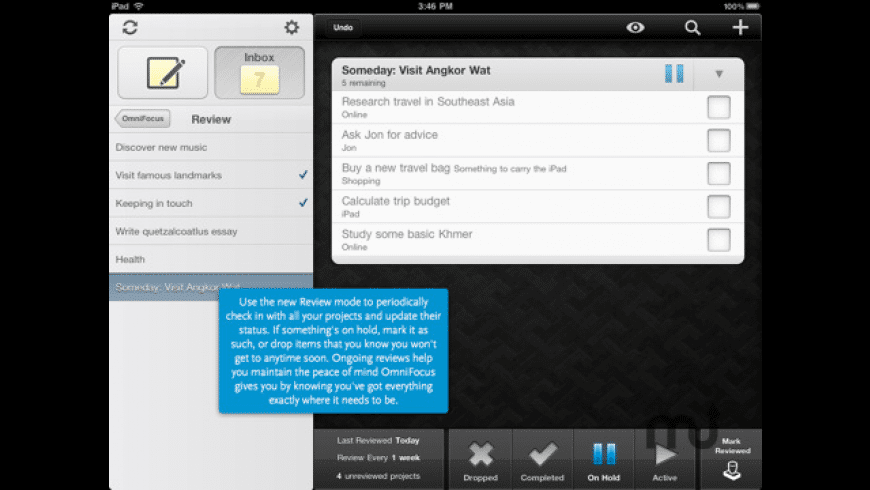Select Write quetzalcoatlus essay project

pos(211,231)
